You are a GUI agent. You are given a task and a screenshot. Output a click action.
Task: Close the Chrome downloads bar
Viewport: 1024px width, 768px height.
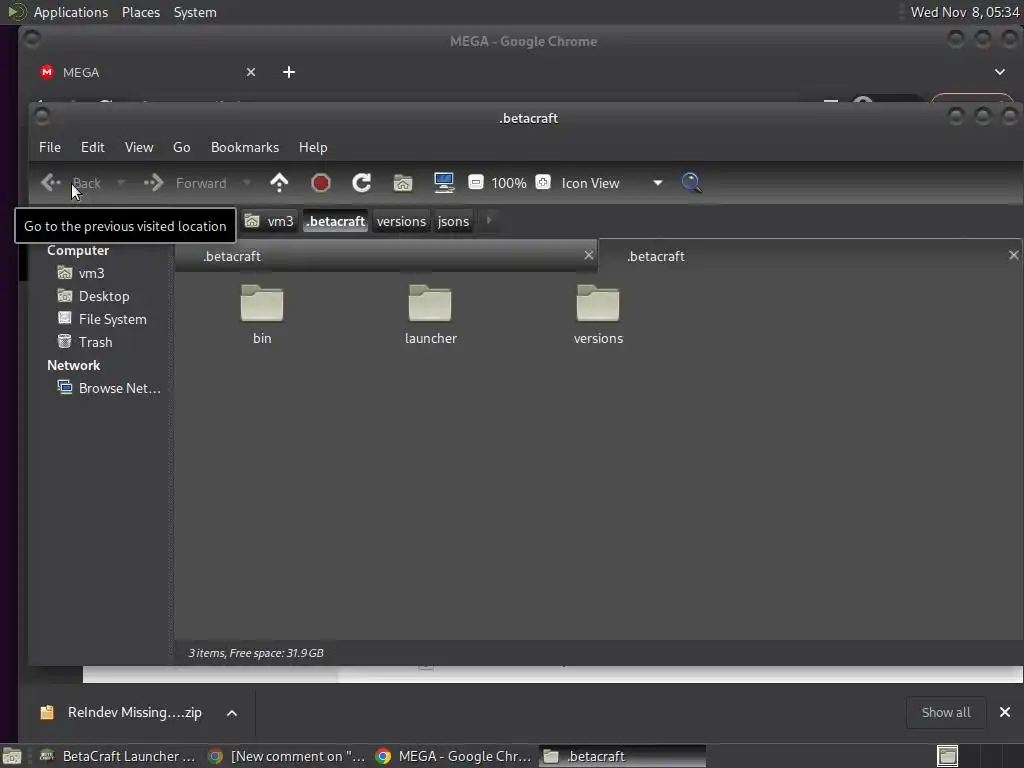tap(1004, 712)
